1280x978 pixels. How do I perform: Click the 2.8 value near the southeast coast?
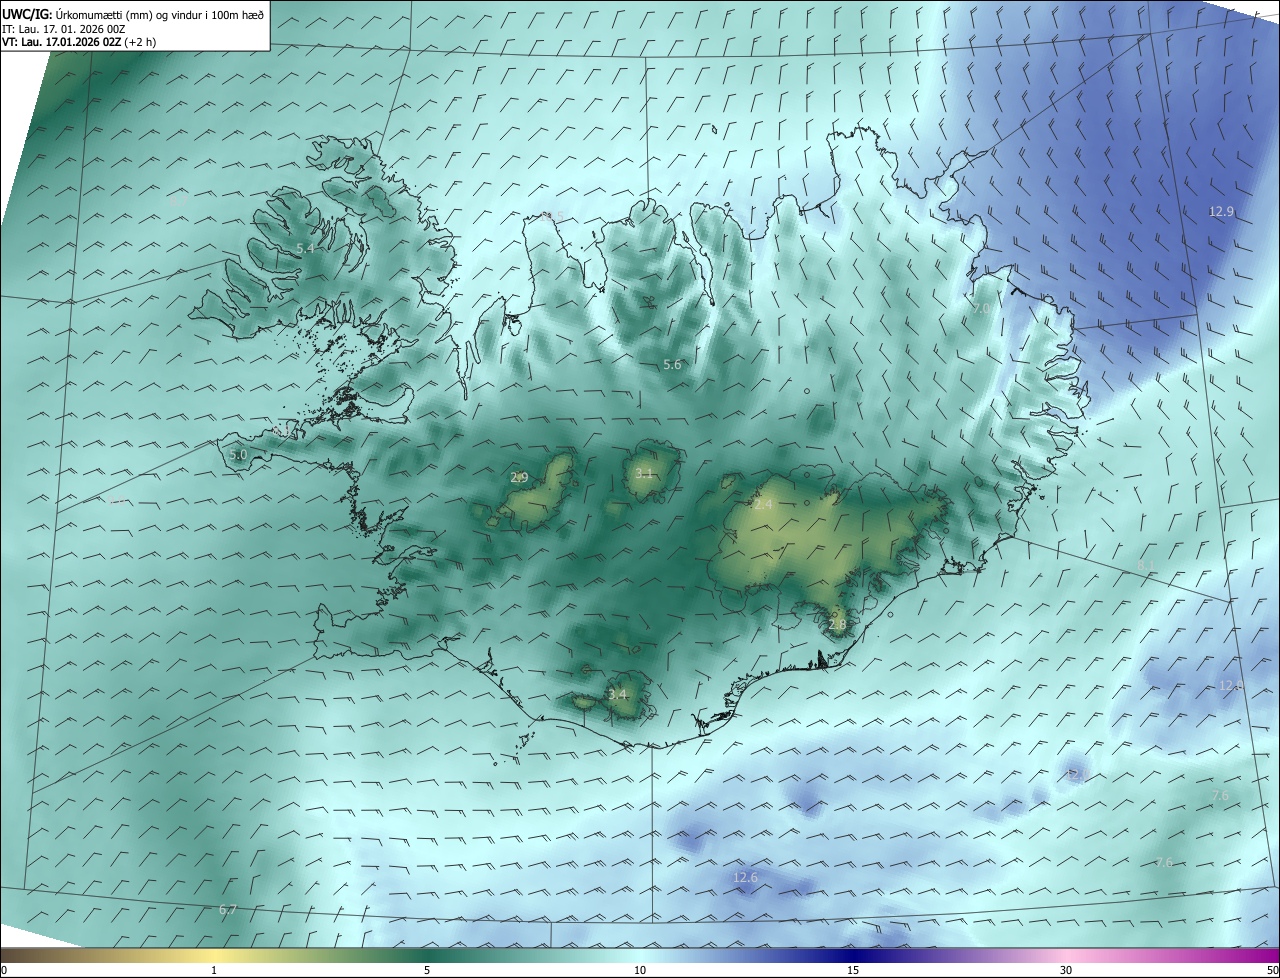[838, 625]
